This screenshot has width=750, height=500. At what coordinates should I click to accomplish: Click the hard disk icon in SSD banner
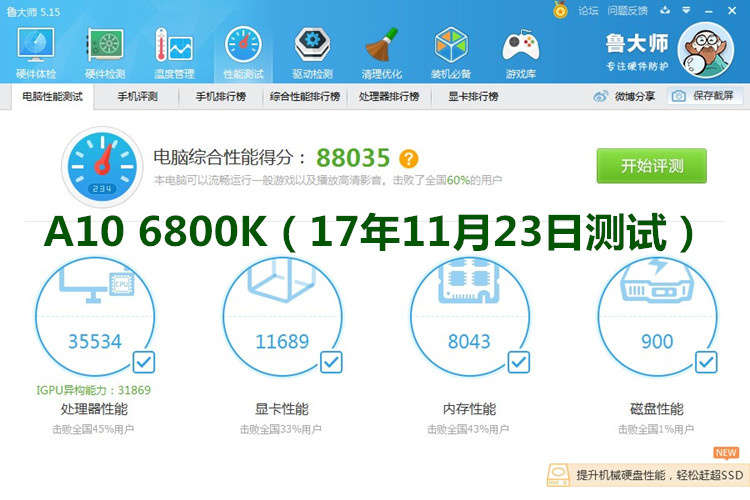(x=558, y=475)
